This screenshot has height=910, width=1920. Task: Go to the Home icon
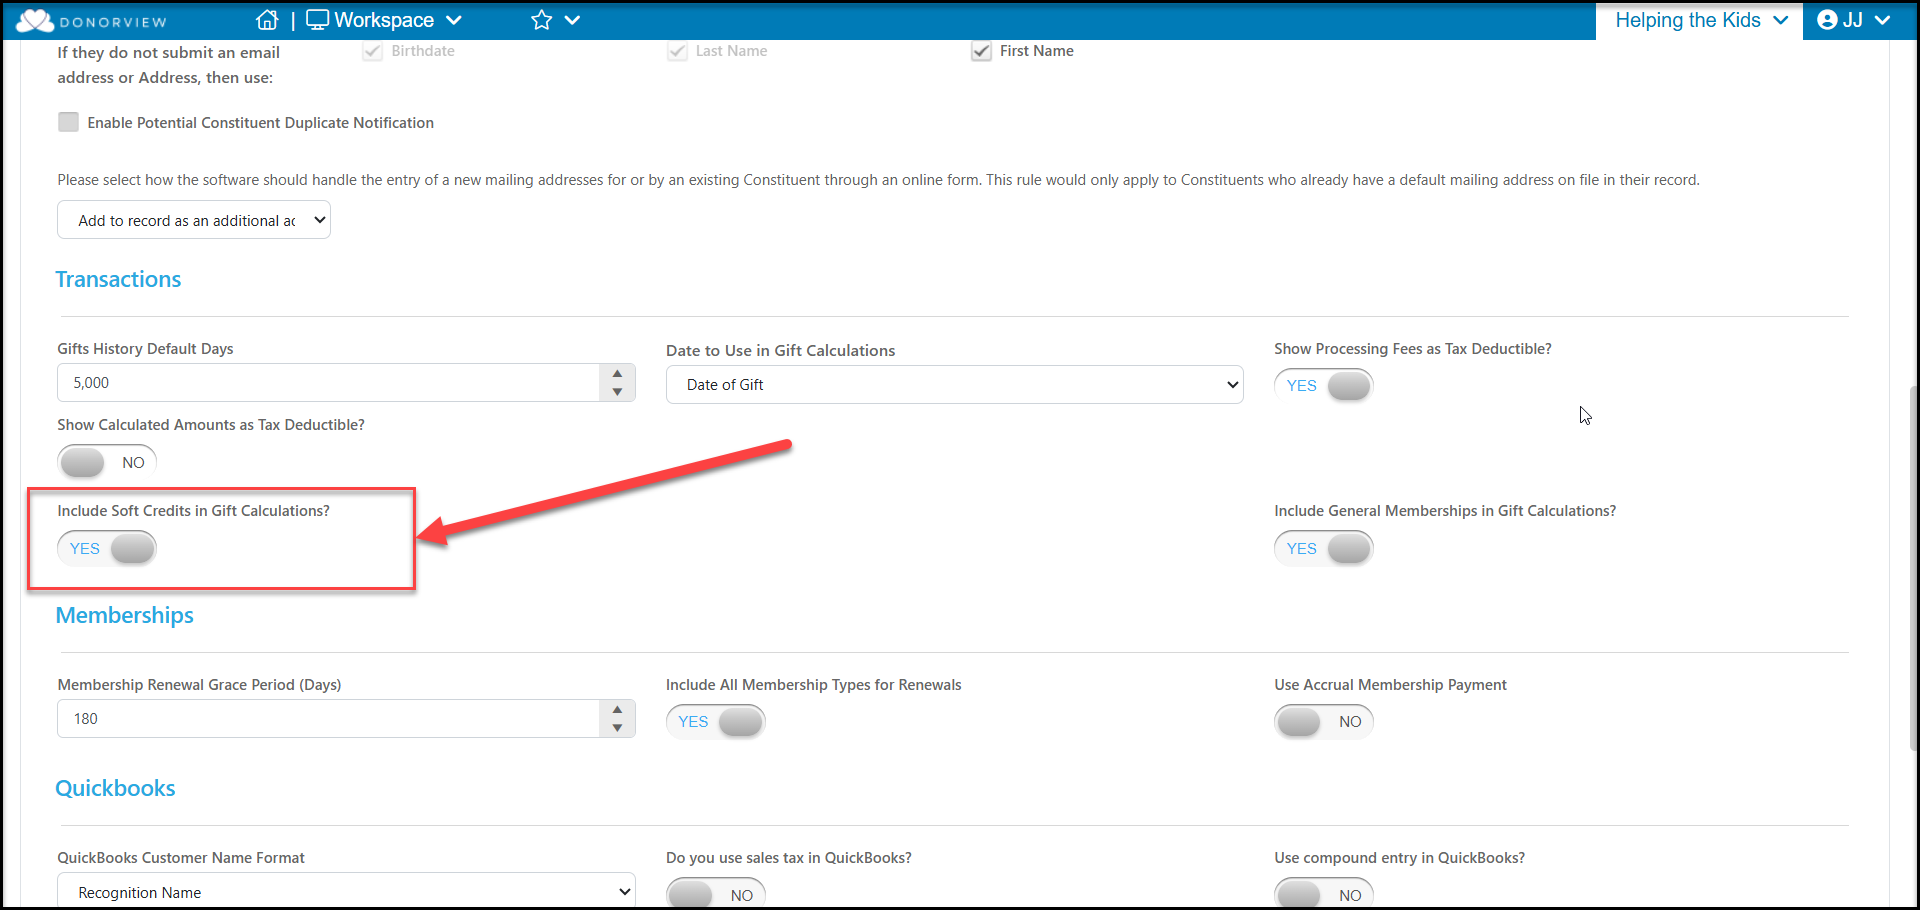[x=267, y=20]
